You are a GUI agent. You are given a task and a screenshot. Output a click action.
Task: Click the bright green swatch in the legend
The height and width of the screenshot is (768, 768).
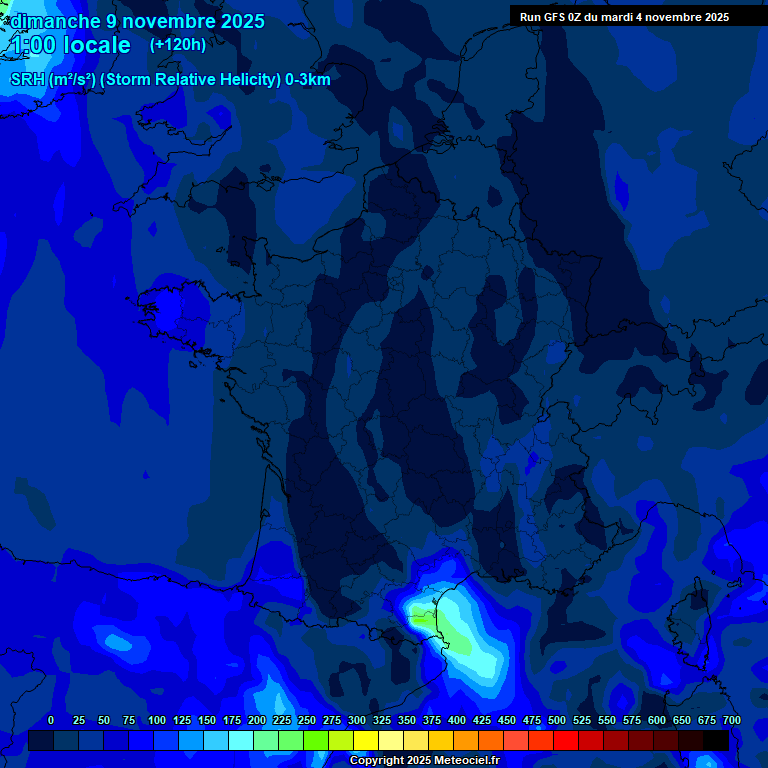click(316, 740)
